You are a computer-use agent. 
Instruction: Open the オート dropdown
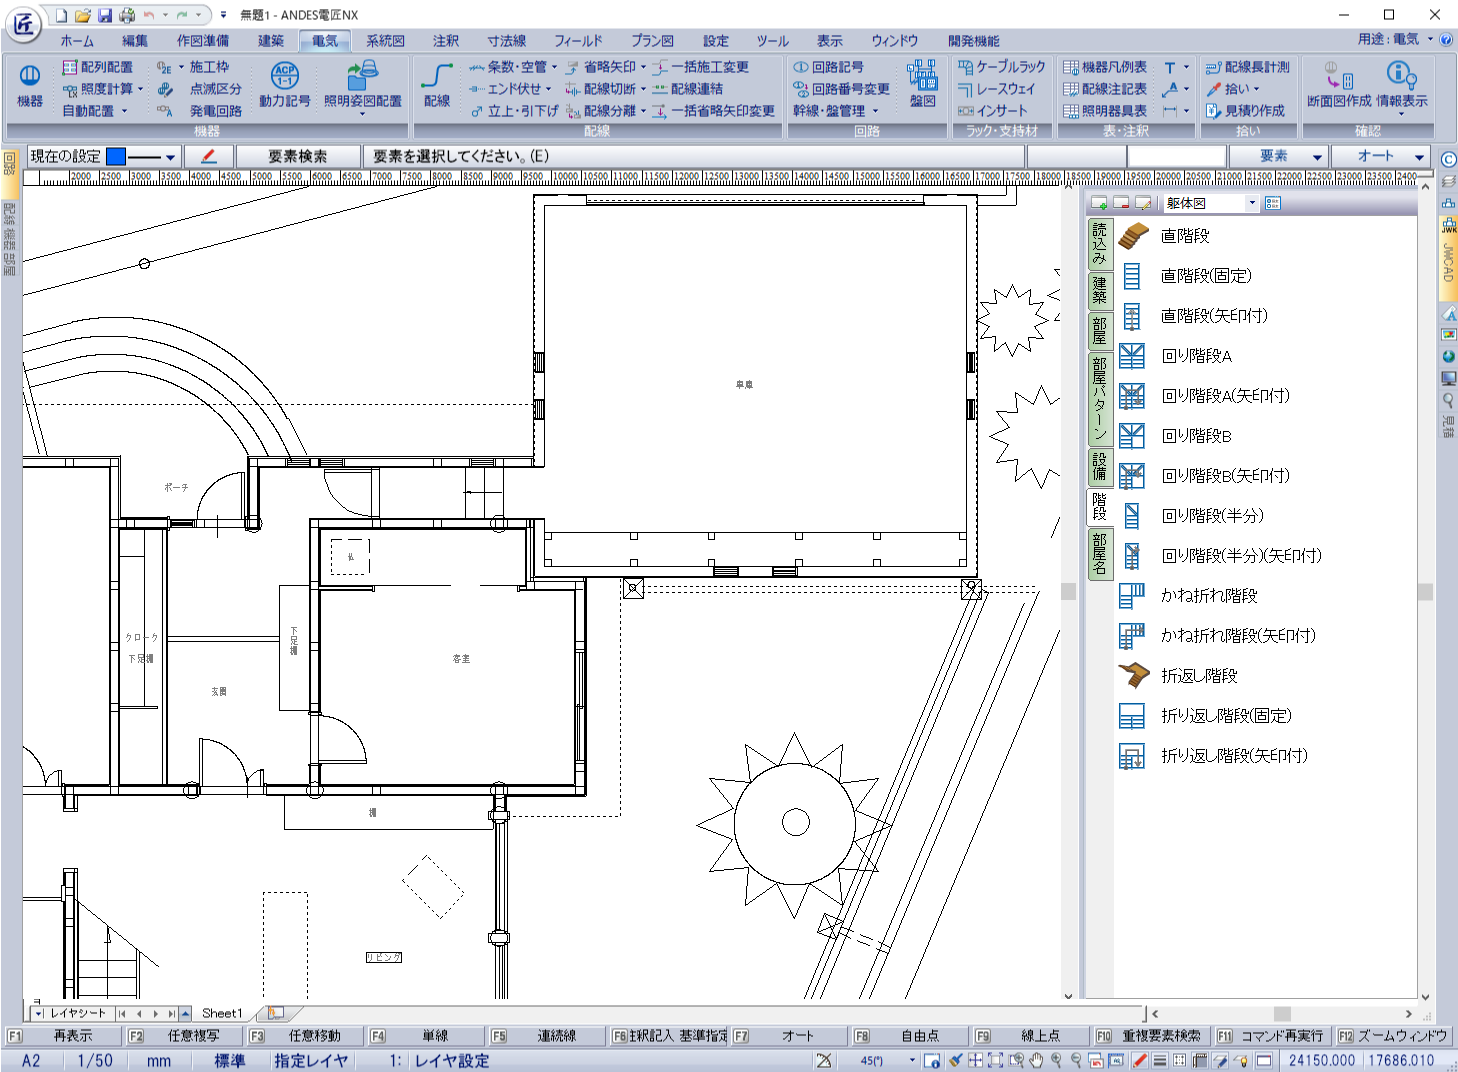click(1380, 156)
